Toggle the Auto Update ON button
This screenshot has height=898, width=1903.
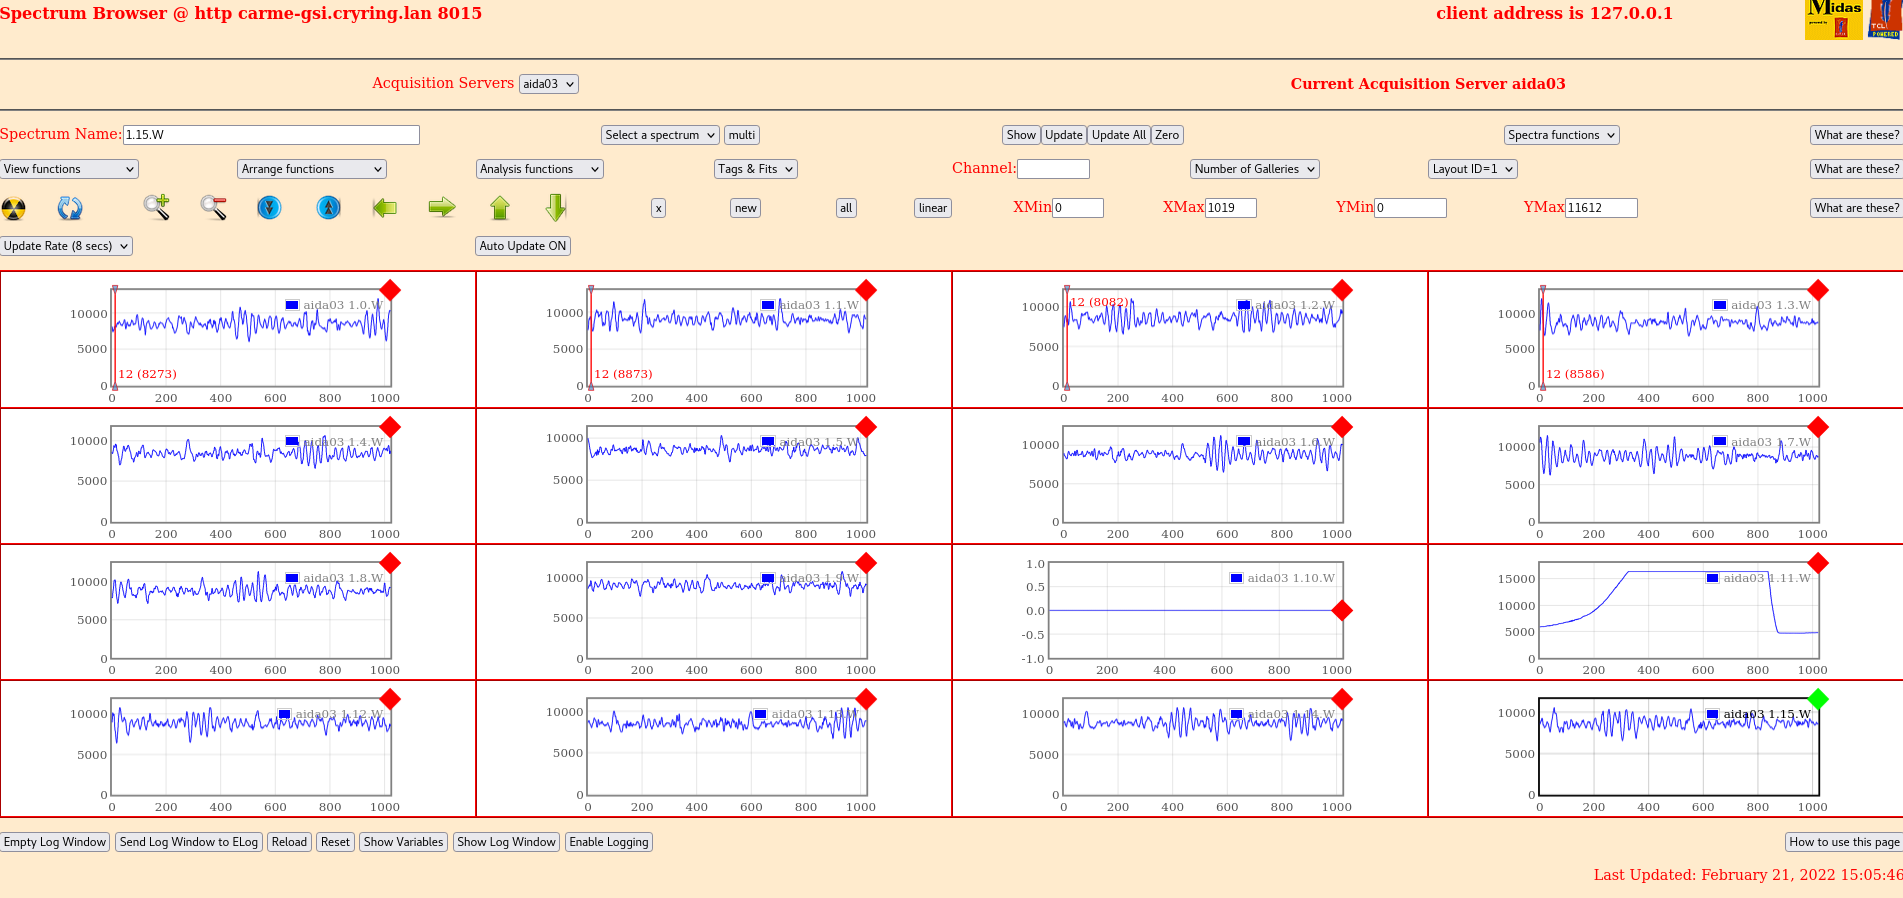[522, 246]
